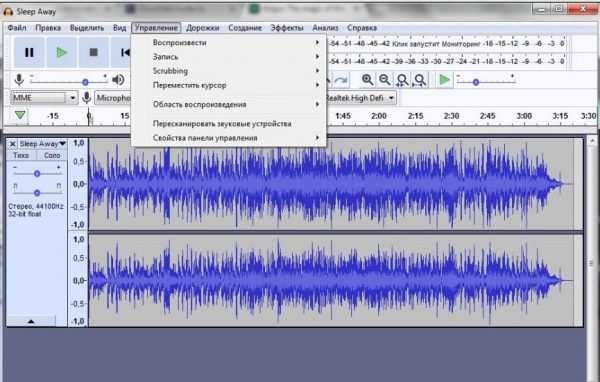
Task: Open the Справка menu
Action: coord(362,28)
